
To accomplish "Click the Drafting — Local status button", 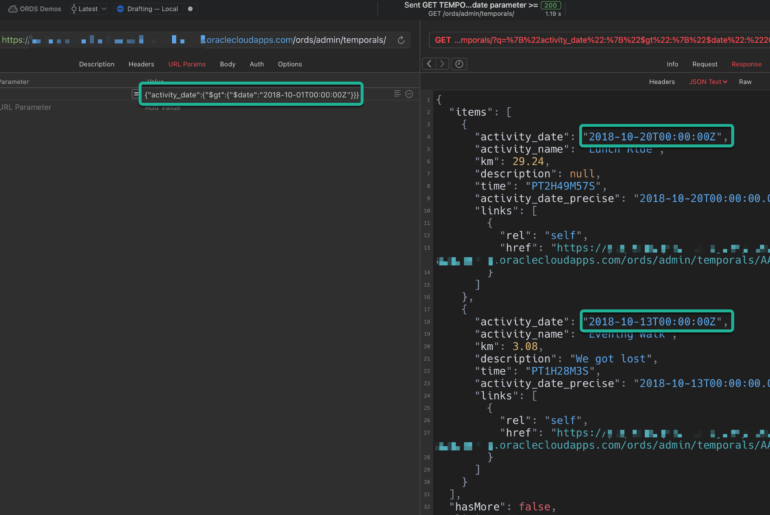I will pos(147,9).
